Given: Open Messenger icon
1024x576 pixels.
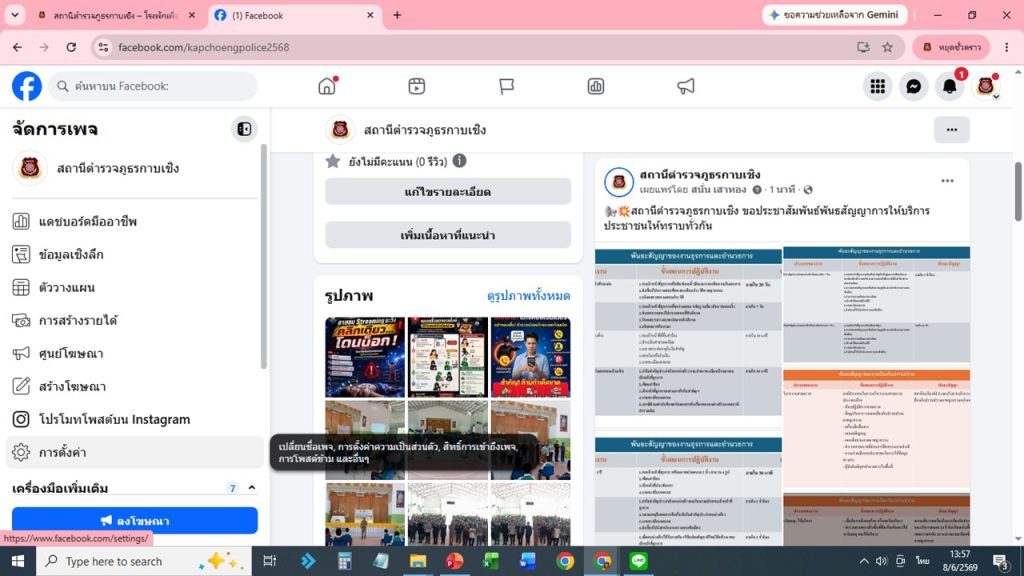Looking at the screenshot, I should [x=914, y=86].
